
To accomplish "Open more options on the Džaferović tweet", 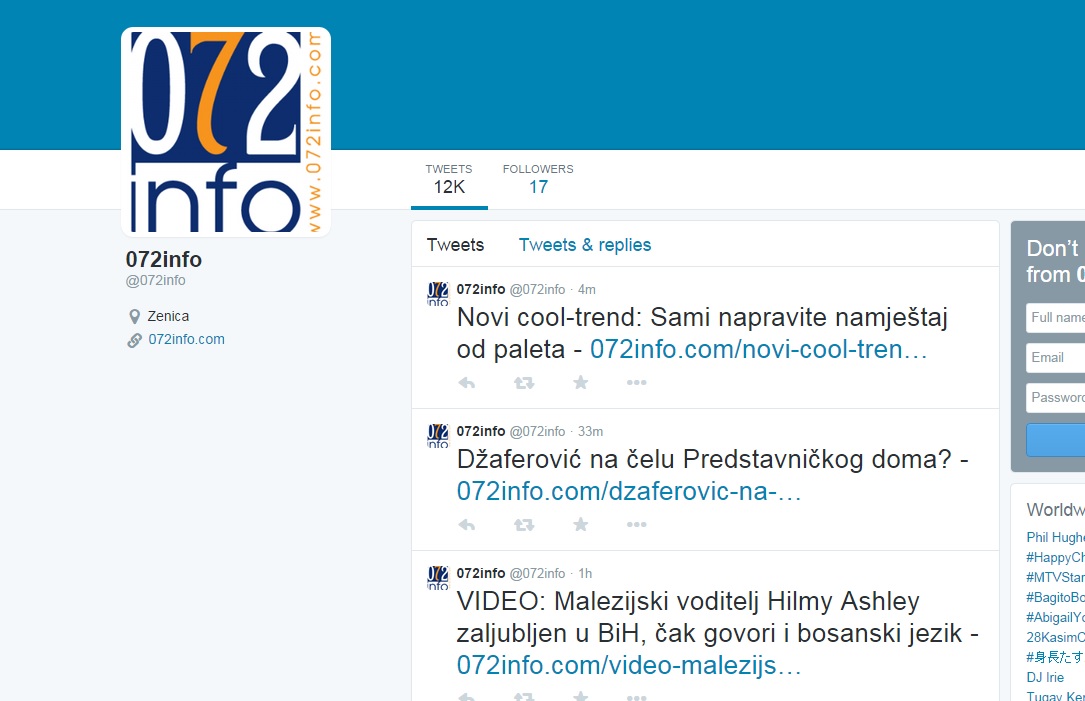I will (637, 524).
